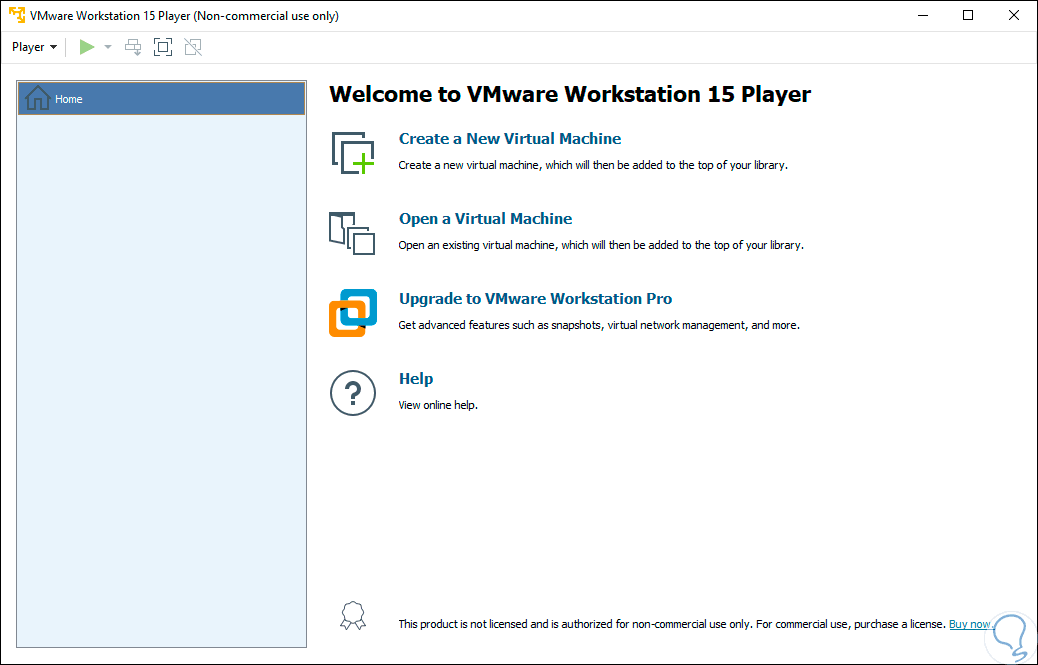Click the Open a Virtual Machine link

[x=485, y=218]
